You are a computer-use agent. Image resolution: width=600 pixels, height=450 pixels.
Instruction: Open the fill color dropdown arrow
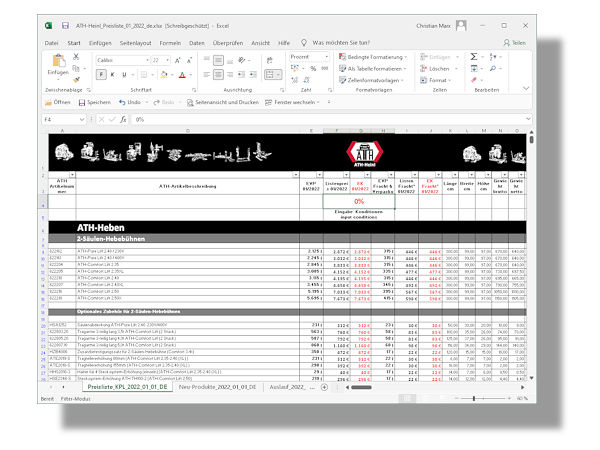point(172,75)
